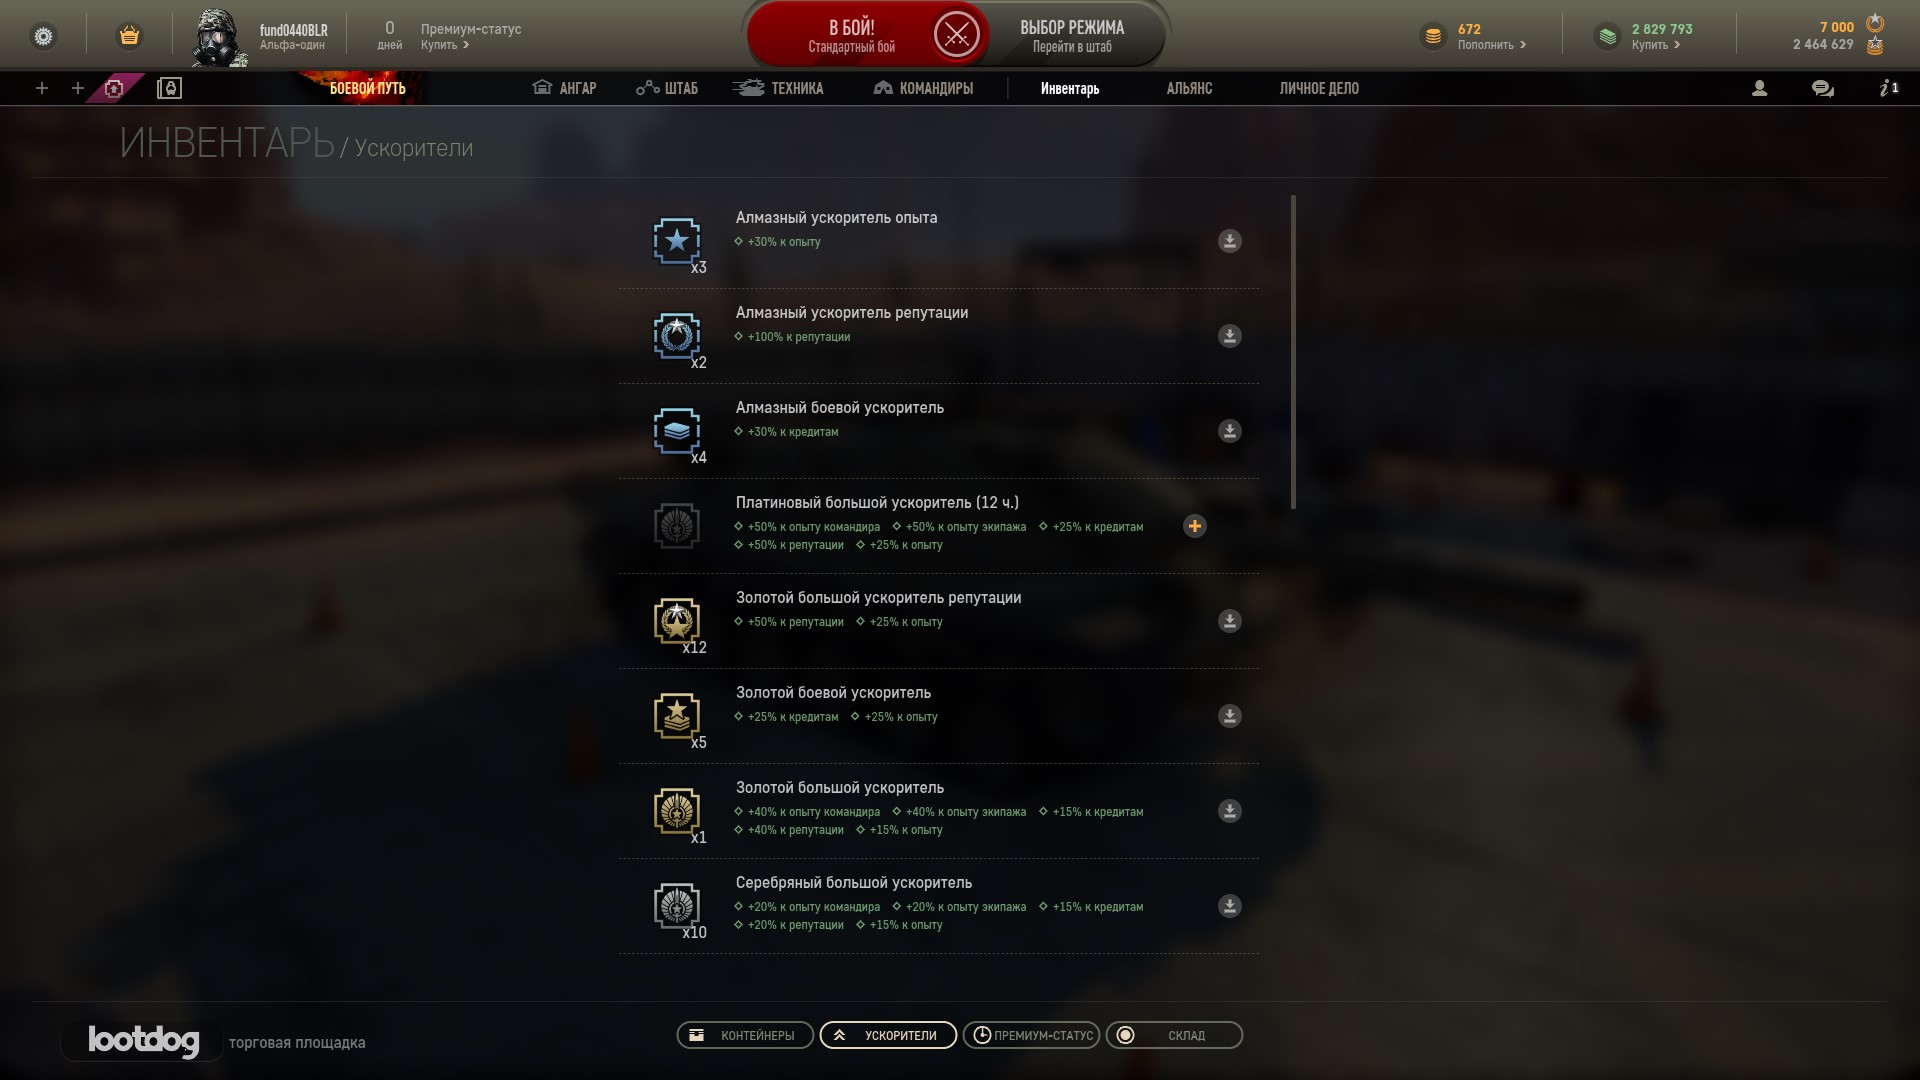The height and width of the screenshot is (1080, 1920).
Task: Open the Склад tab
Action: coord(1174,1035)
